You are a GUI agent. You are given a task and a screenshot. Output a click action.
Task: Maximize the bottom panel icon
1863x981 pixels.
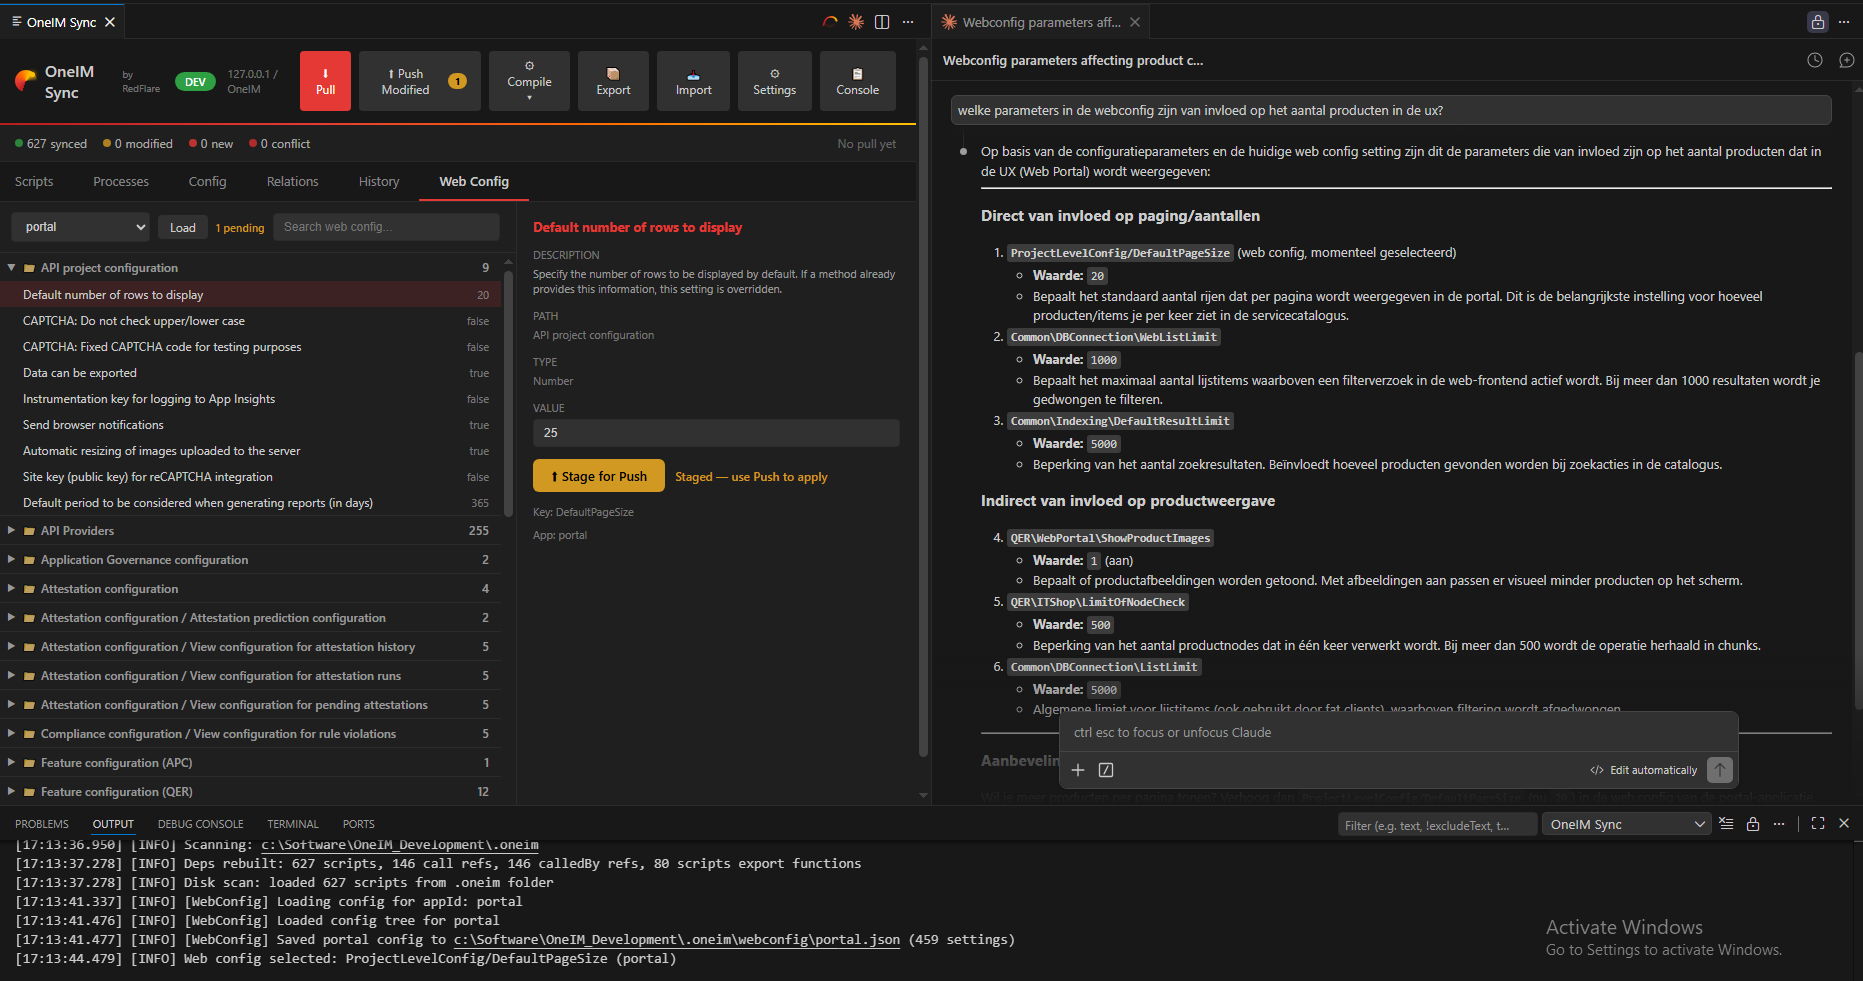click(1818, 824)
